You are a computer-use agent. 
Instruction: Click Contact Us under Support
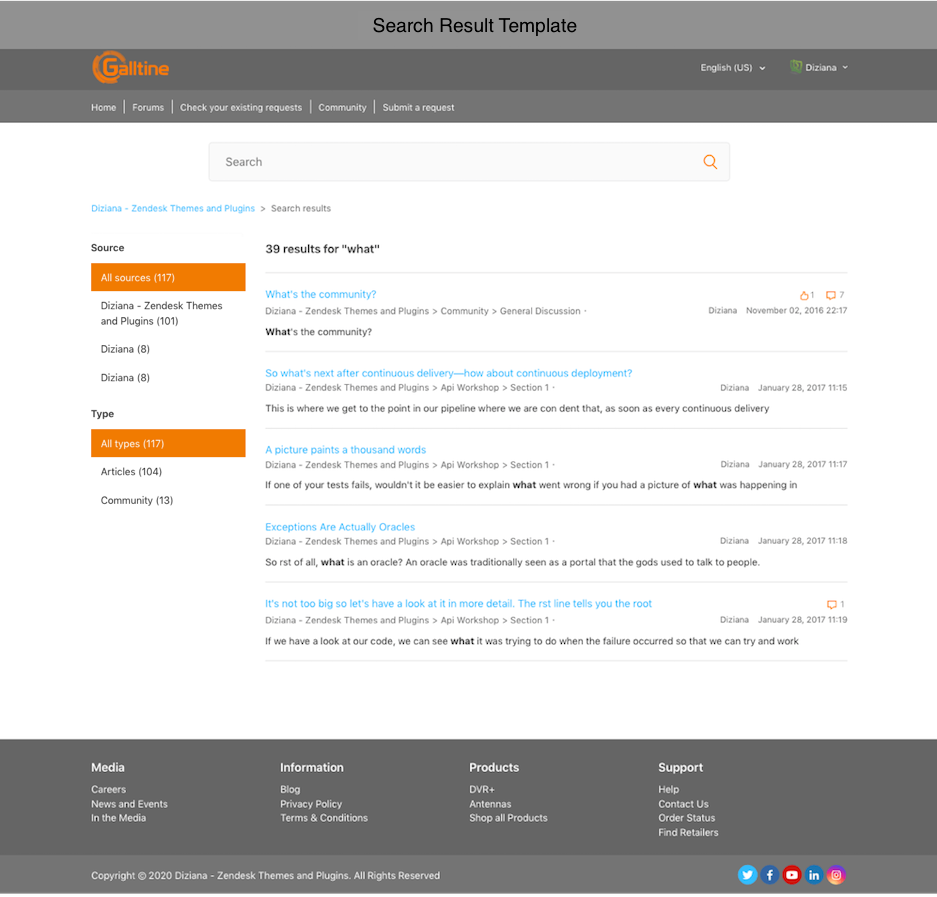(683, 804)
